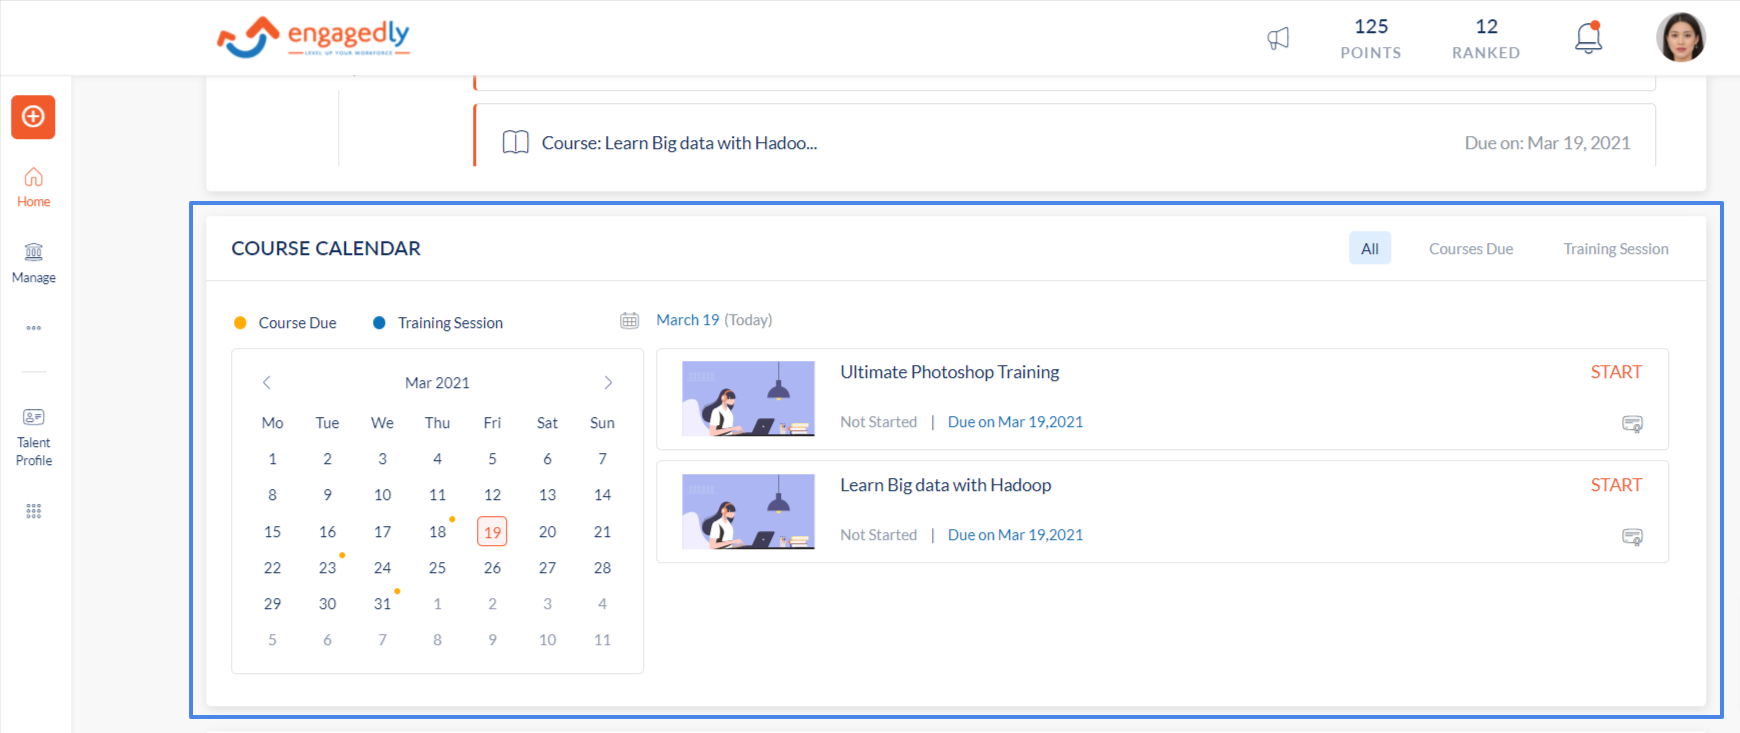The image size is (1740, 733).
Task: Click the Course Due legend label
Action: tap(297, 323)
